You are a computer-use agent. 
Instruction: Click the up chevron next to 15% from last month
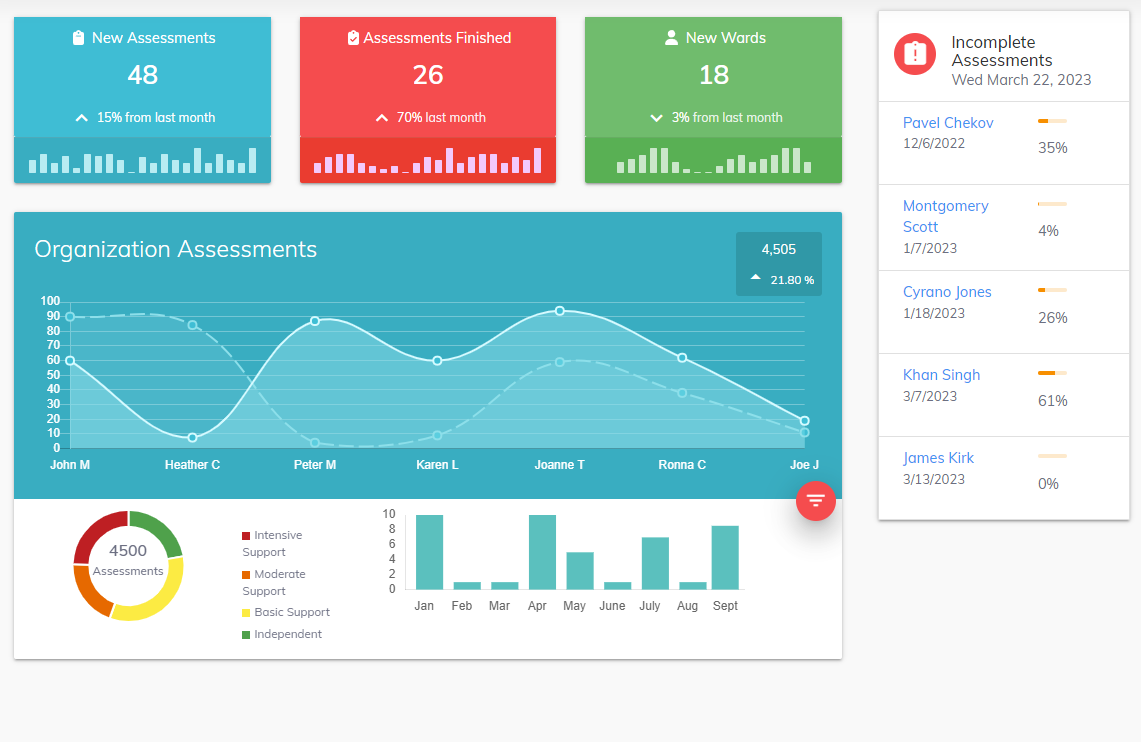pyautogui.click(x=82, y=118)
